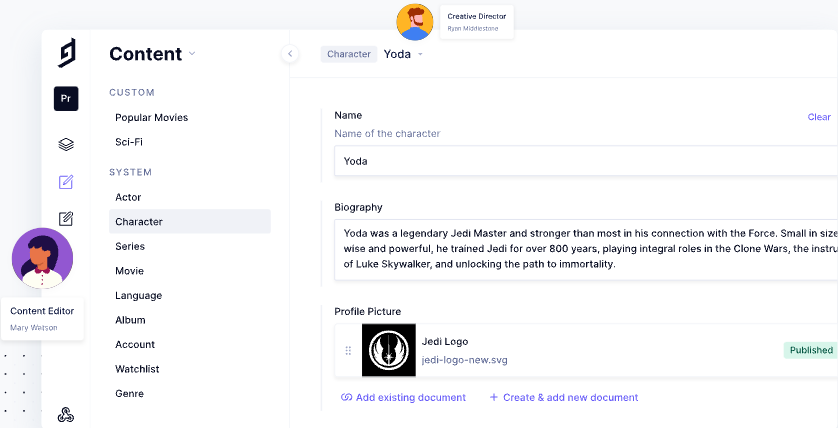This screenshot has width=838, height=428.
Task: Click the Creative Director avatar
Action: point(414,22)
